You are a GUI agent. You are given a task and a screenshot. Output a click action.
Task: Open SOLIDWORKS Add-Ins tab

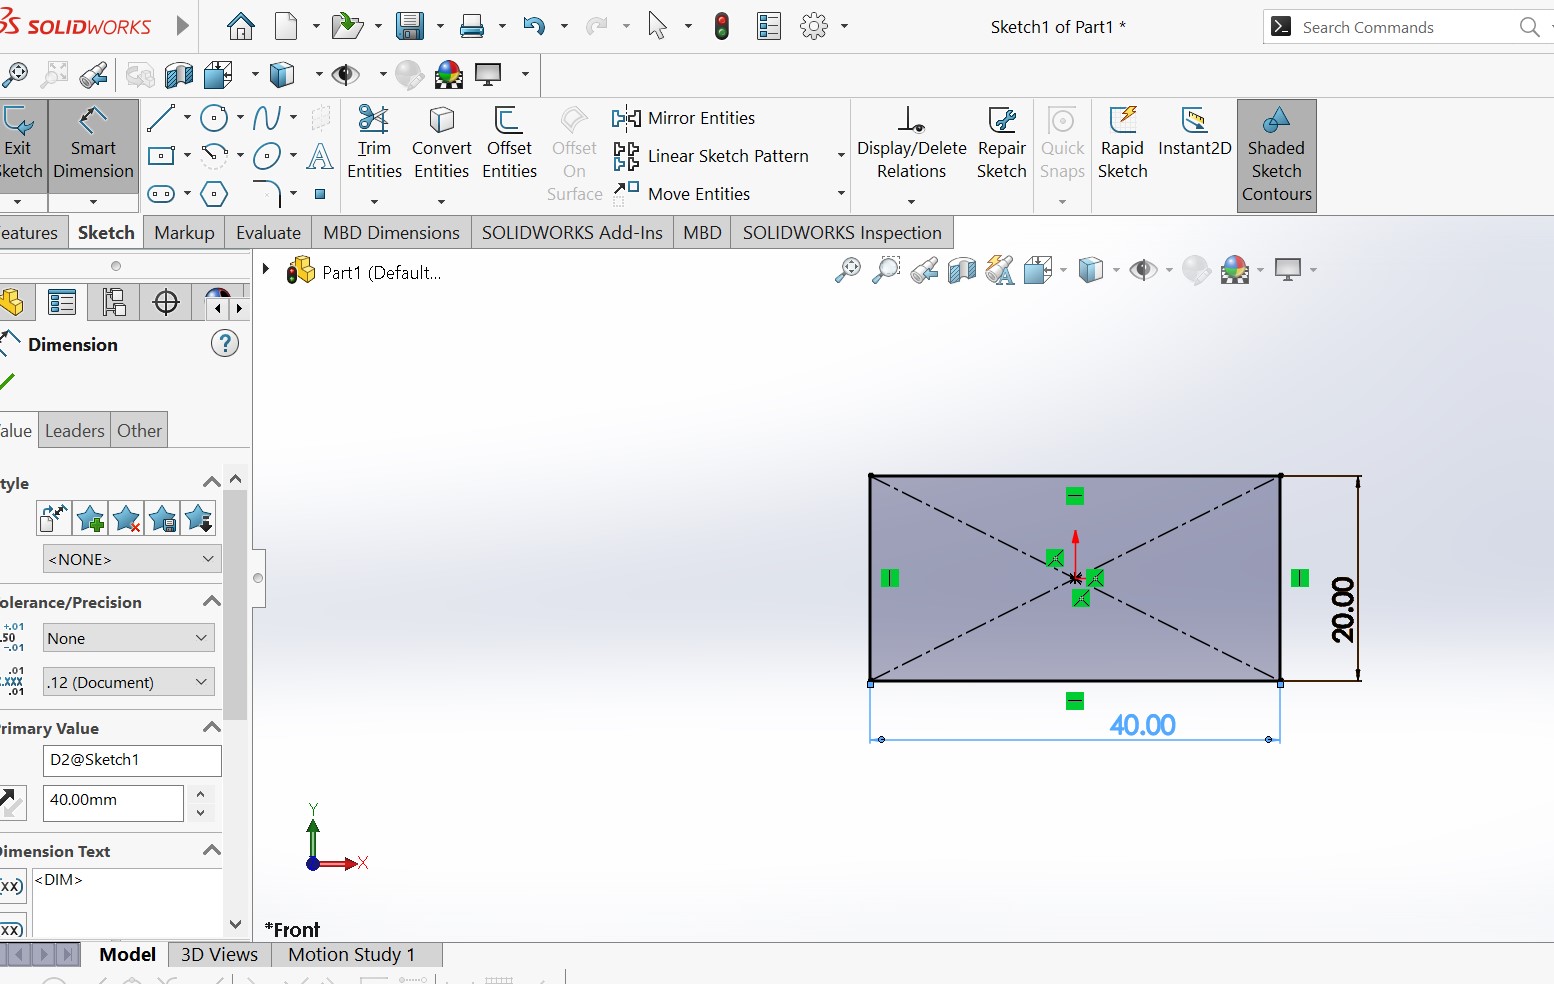pos(572,232)
